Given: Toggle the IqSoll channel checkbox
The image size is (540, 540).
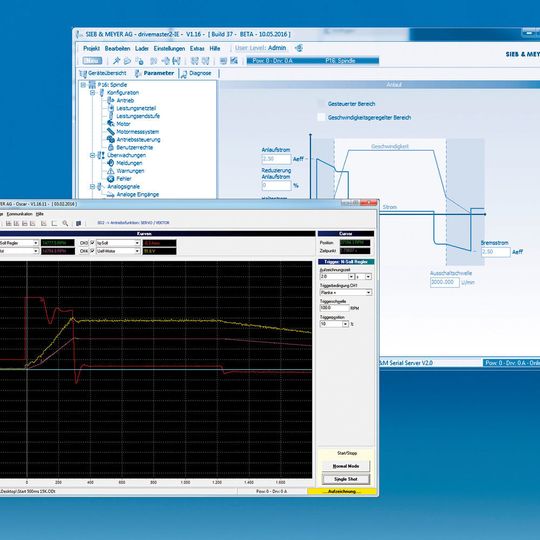Looking at the screenshot, I should tap(92, 243).
